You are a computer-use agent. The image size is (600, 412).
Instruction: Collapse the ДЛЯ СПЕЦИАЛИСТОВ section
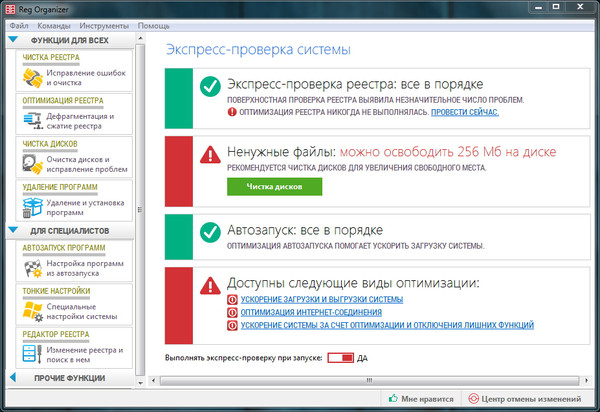tap(13, 231)
